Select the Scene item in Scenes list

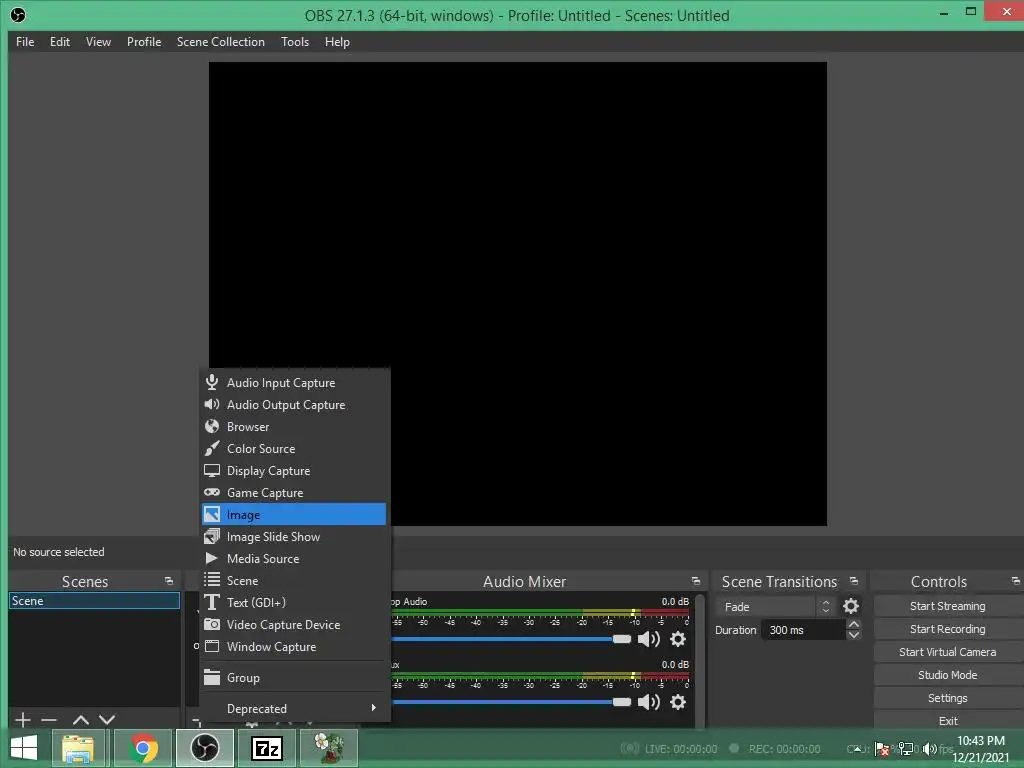(x=95, y=601)
